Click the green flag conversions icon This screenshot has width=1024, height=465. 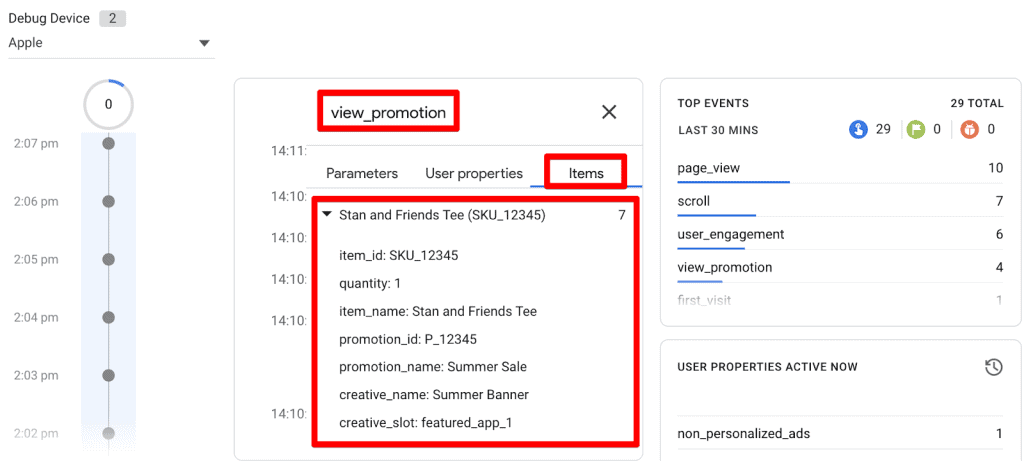coord(916,129)
